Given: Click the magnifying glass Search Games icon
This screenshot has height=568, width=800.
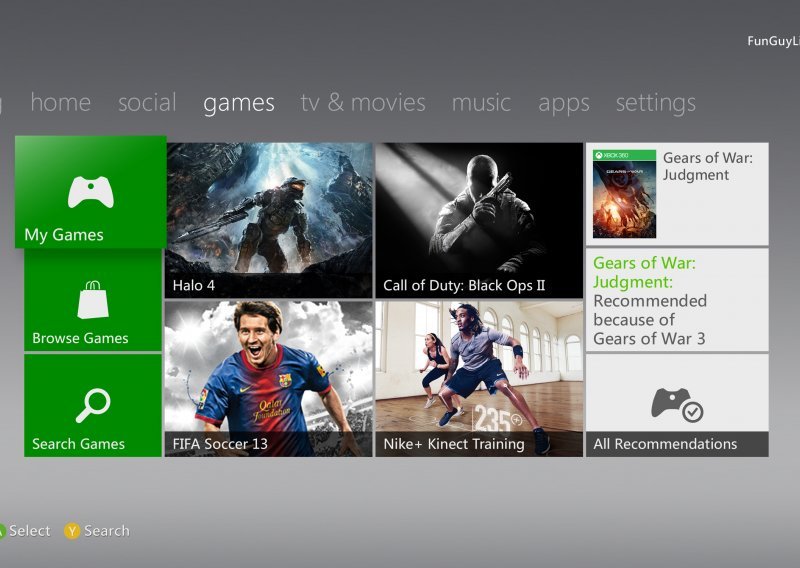Looking at the screenshot, I should [x=93, y=406].
